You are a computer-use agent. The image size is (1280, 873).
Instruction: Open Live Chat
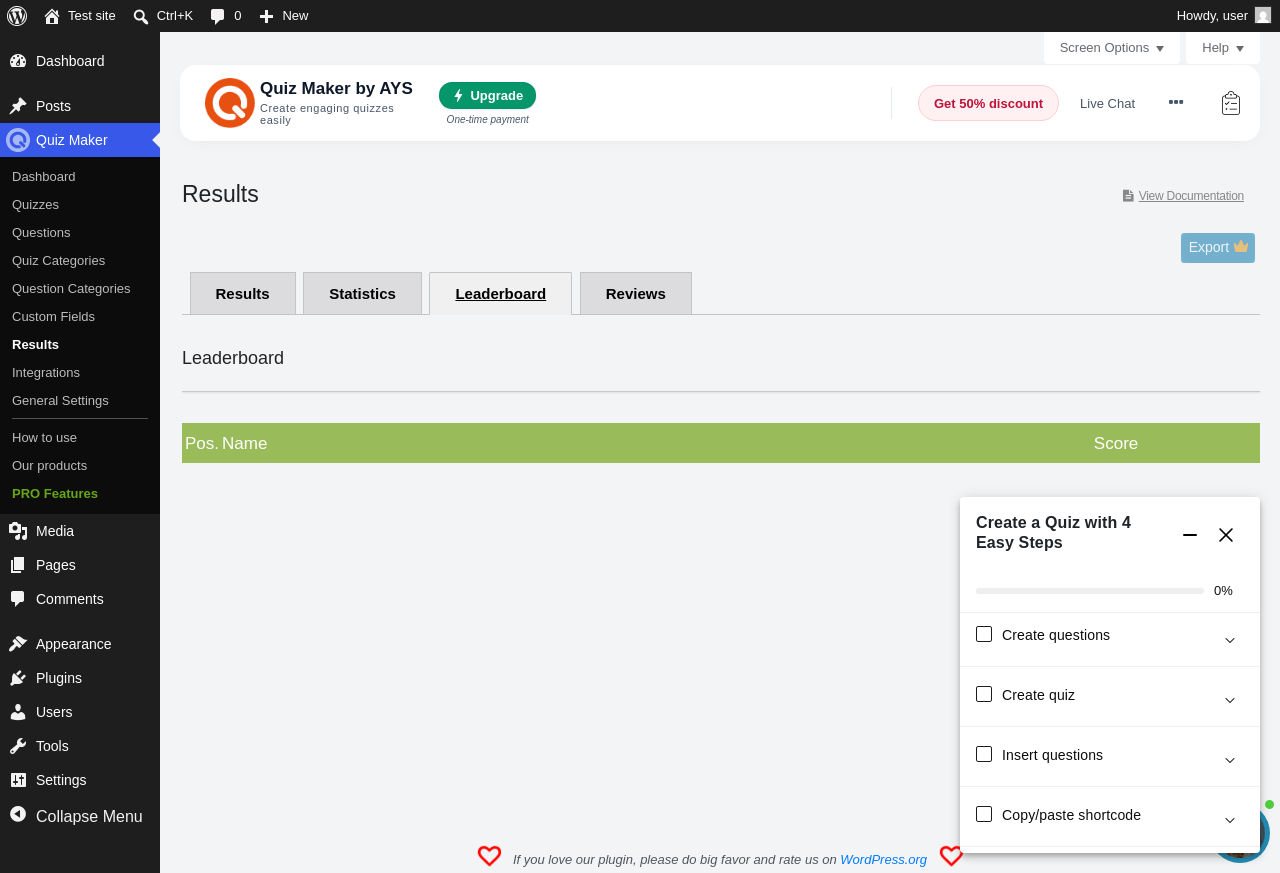click(x=1107, y=103)
